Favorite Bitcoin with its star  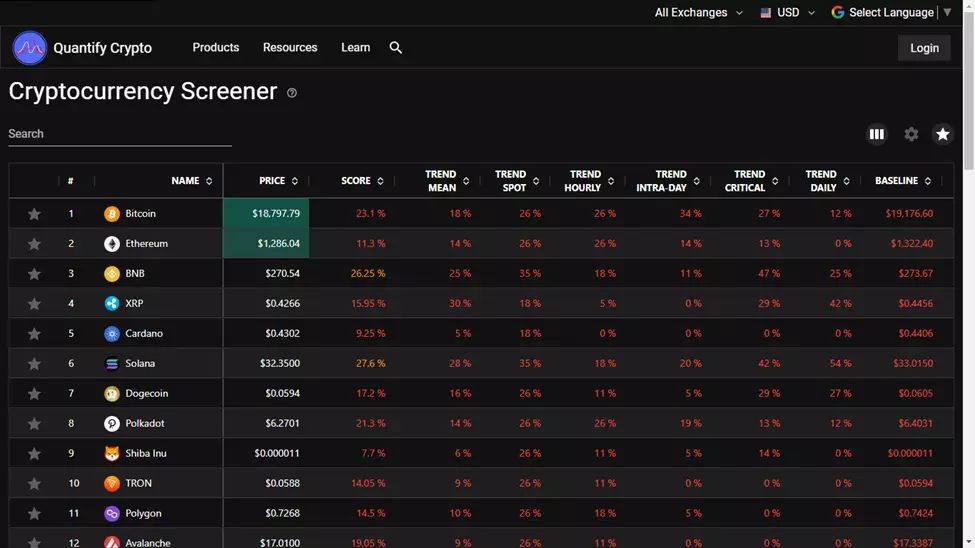click(x=34, y=214)
